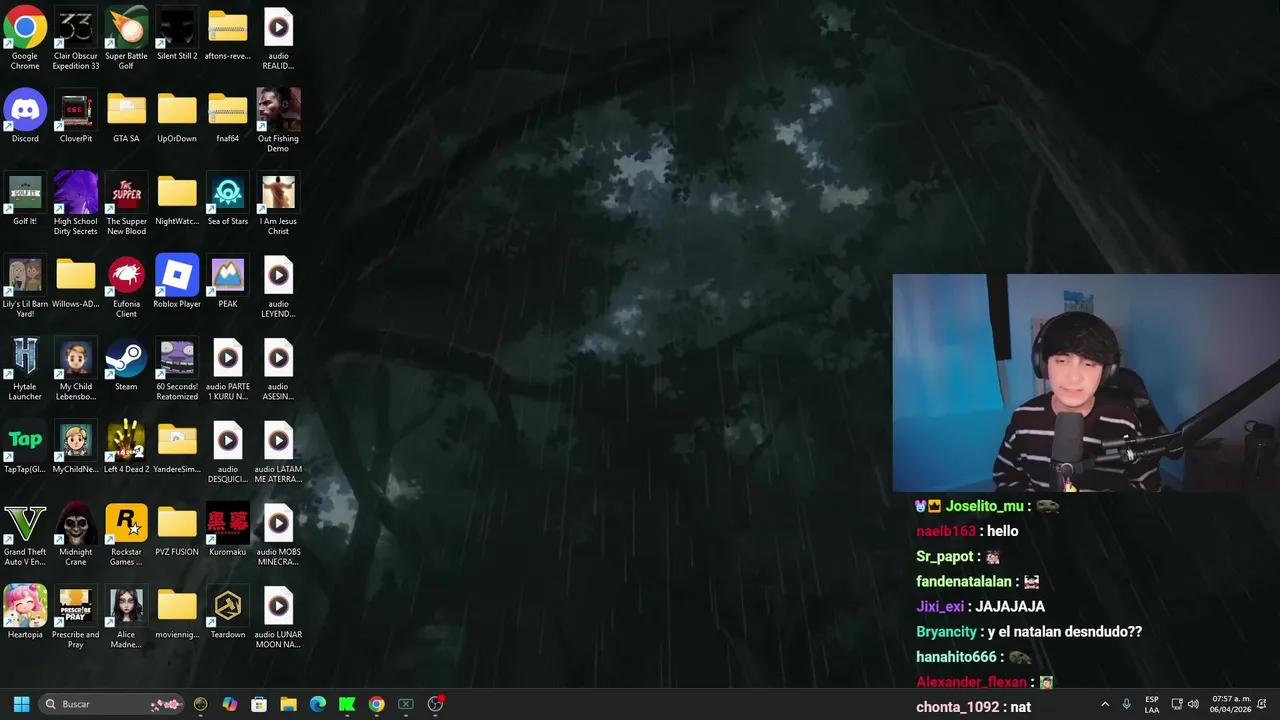The width and height of the screenshot is (1280, 720).
Task: Switch to Chrome in the taskbar
Action: pos(376,704)
